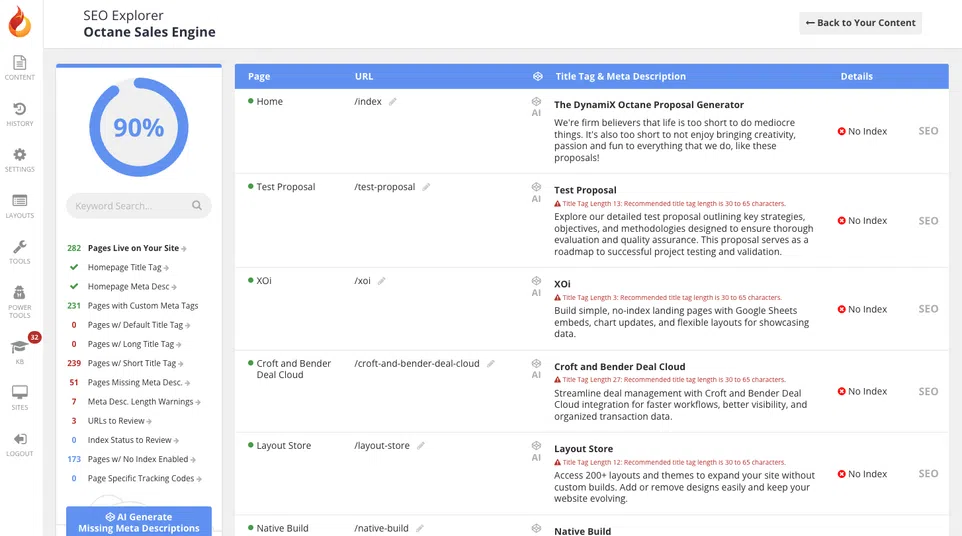
Task: Click AI icon for Home row
Action: 536,107
